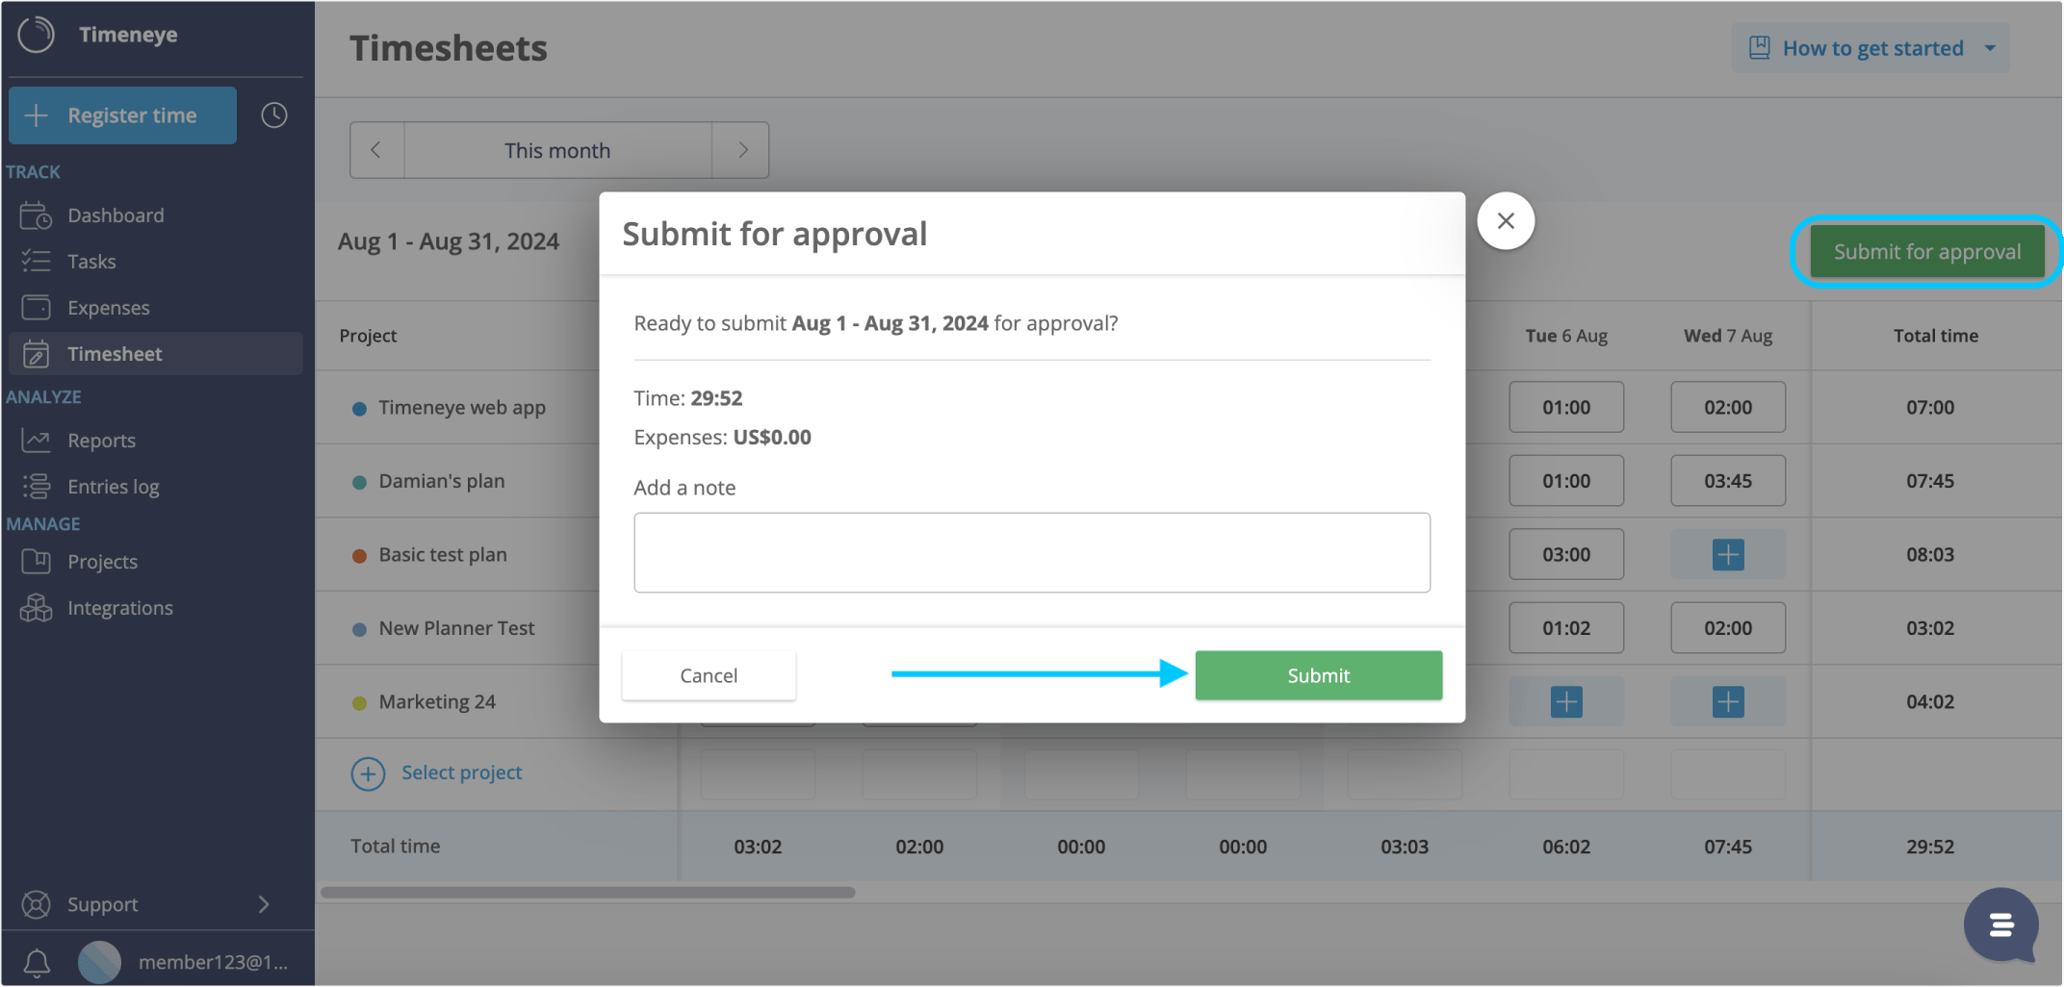The width and height of the screenshot is (2064, 987).
Task: Open the Dashboard from the sidebar
Action: [x=115, y=214]
